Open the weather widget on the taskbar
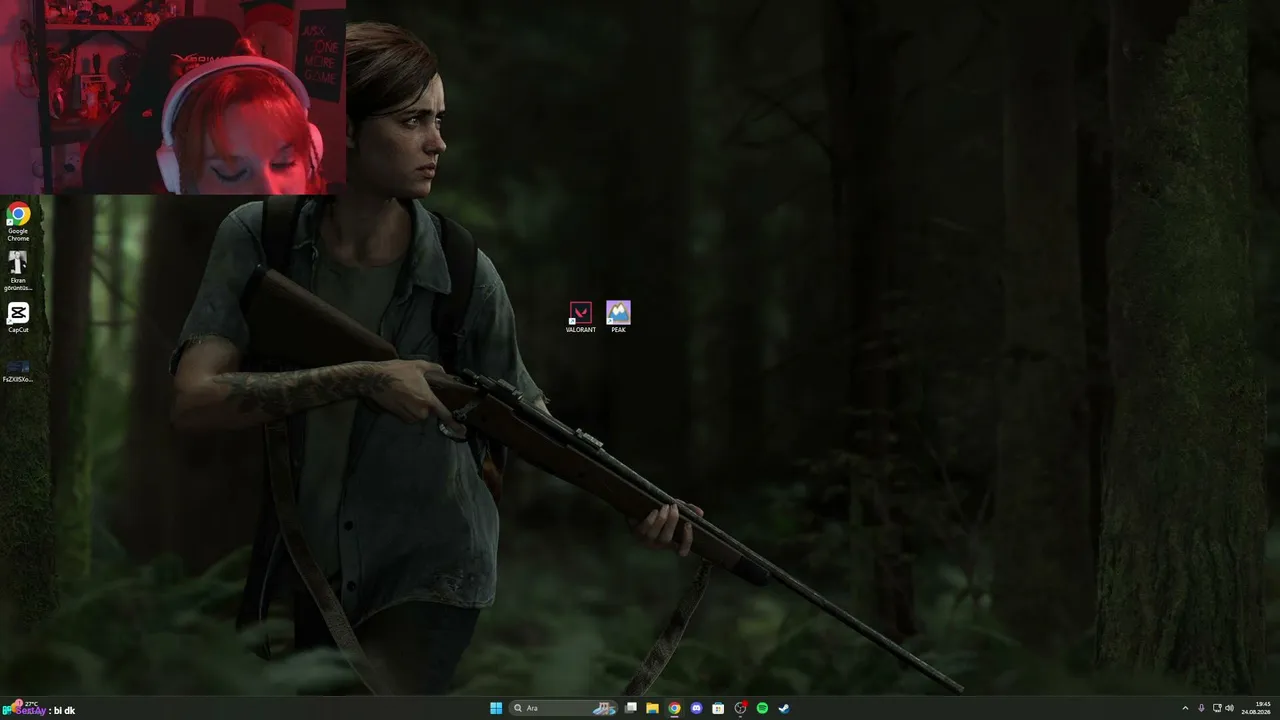 click(x=24, y=708)
